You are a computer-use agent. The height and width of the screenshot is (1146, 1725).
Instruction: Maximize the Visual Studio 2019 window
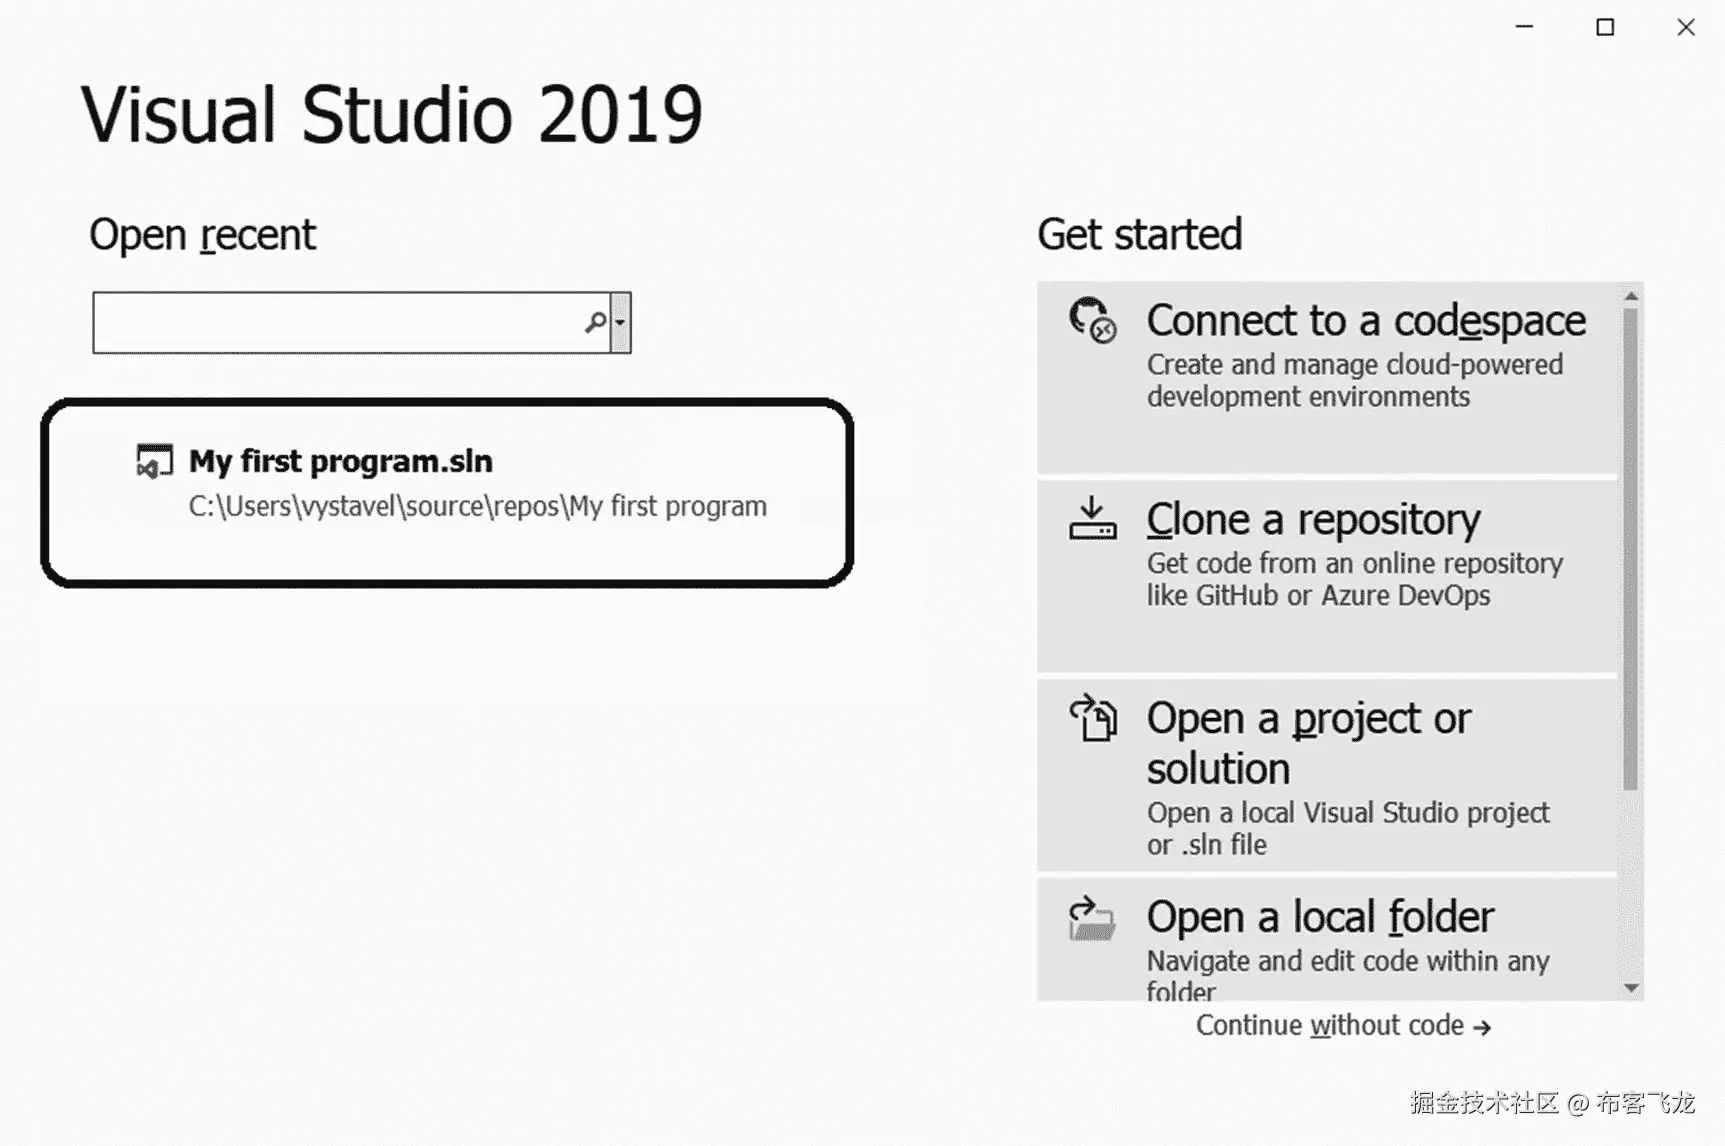pos(1605,28)
